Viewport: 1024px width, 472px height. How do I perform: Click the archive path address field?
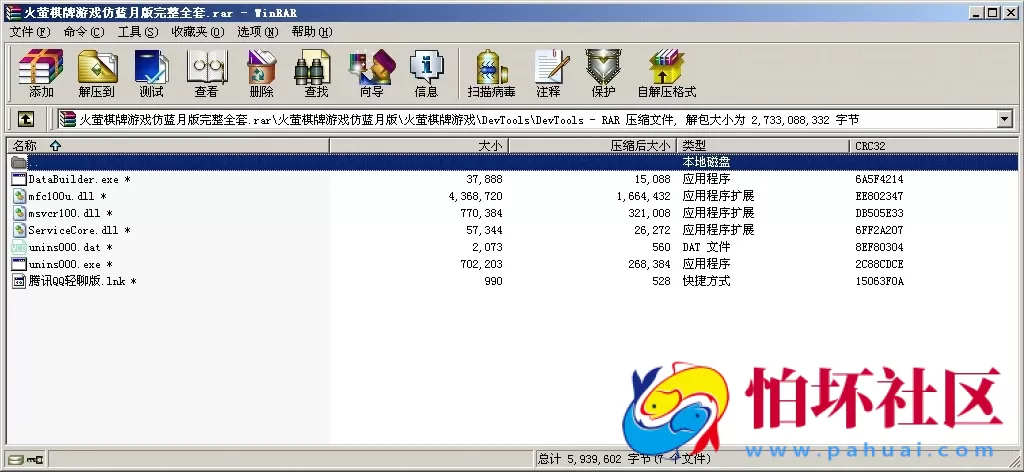tap(527, 119)
